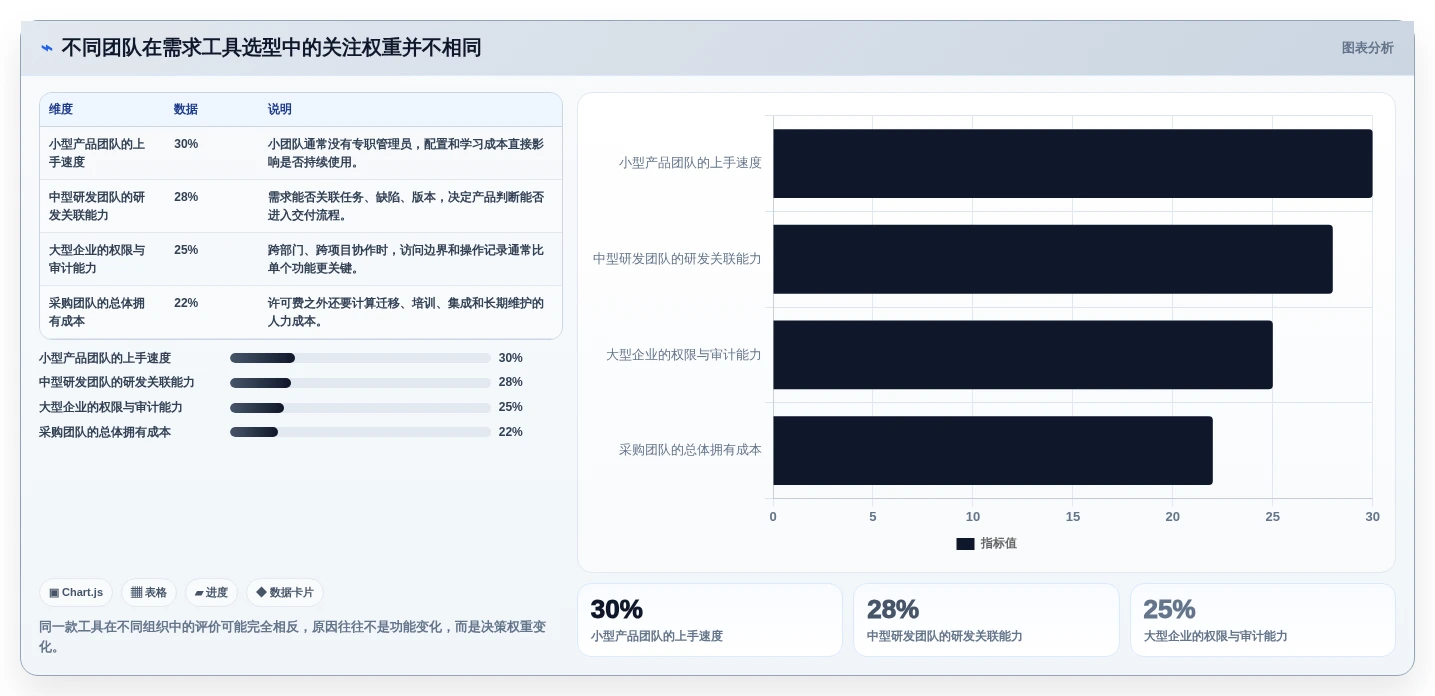Click progress bar for 小型产品团队的上手速度
This screenshot has width=1435, height=696.
[x=360, y=358]
